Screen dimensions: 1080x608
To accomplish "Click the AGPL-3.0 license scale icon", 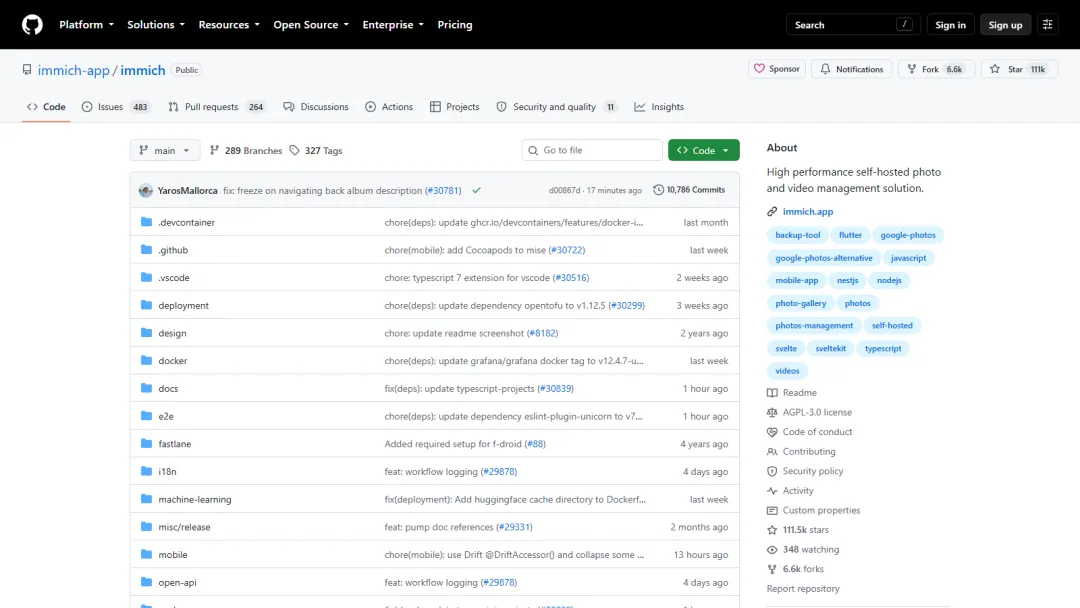I will [x=772, y=412].
